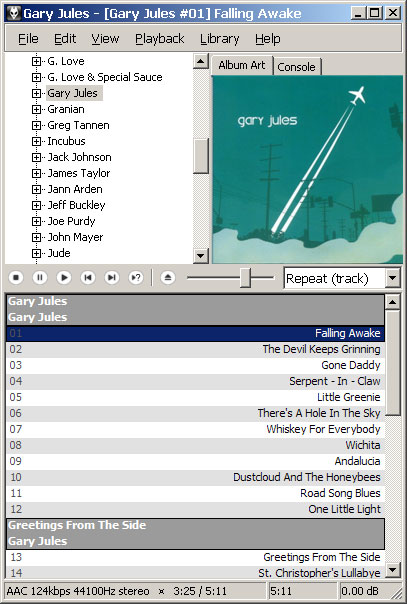Click the eject/open file icon

click(x=168, y=277)
